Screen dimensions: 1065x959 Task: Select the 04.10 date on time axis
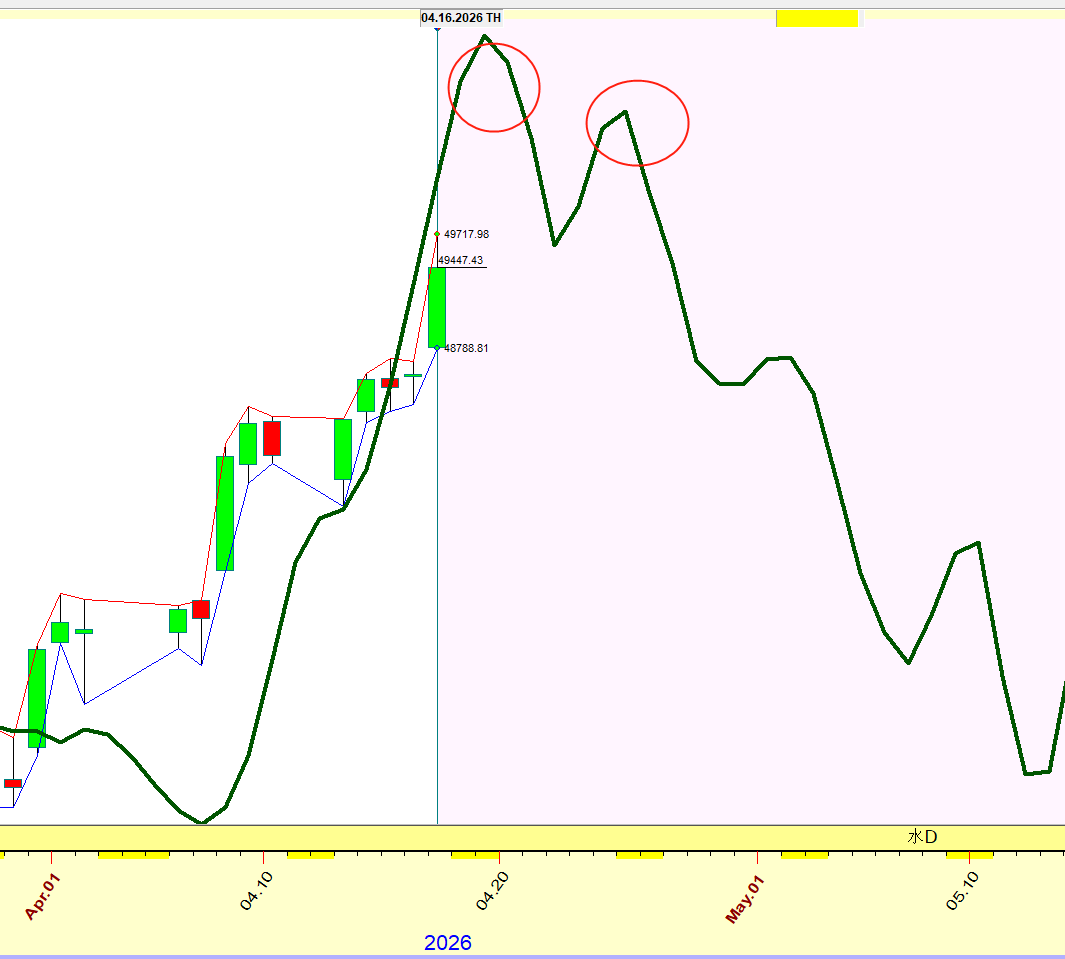coord(255,890)
